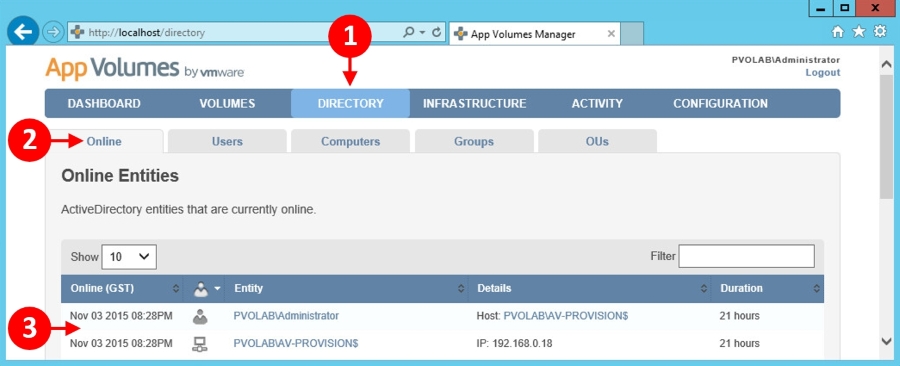Sort by Online (GST) column
The image size is (900, 366).
coord(123,289)
